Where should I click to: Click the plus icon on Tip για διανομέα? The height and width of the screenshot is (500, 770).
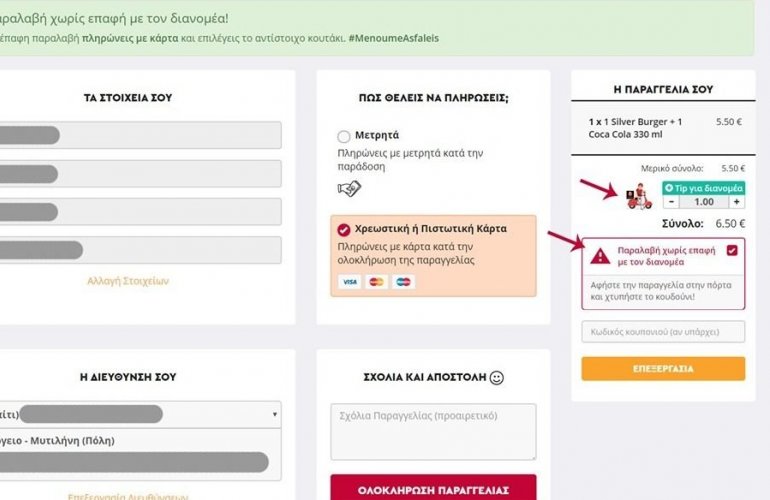668,188
